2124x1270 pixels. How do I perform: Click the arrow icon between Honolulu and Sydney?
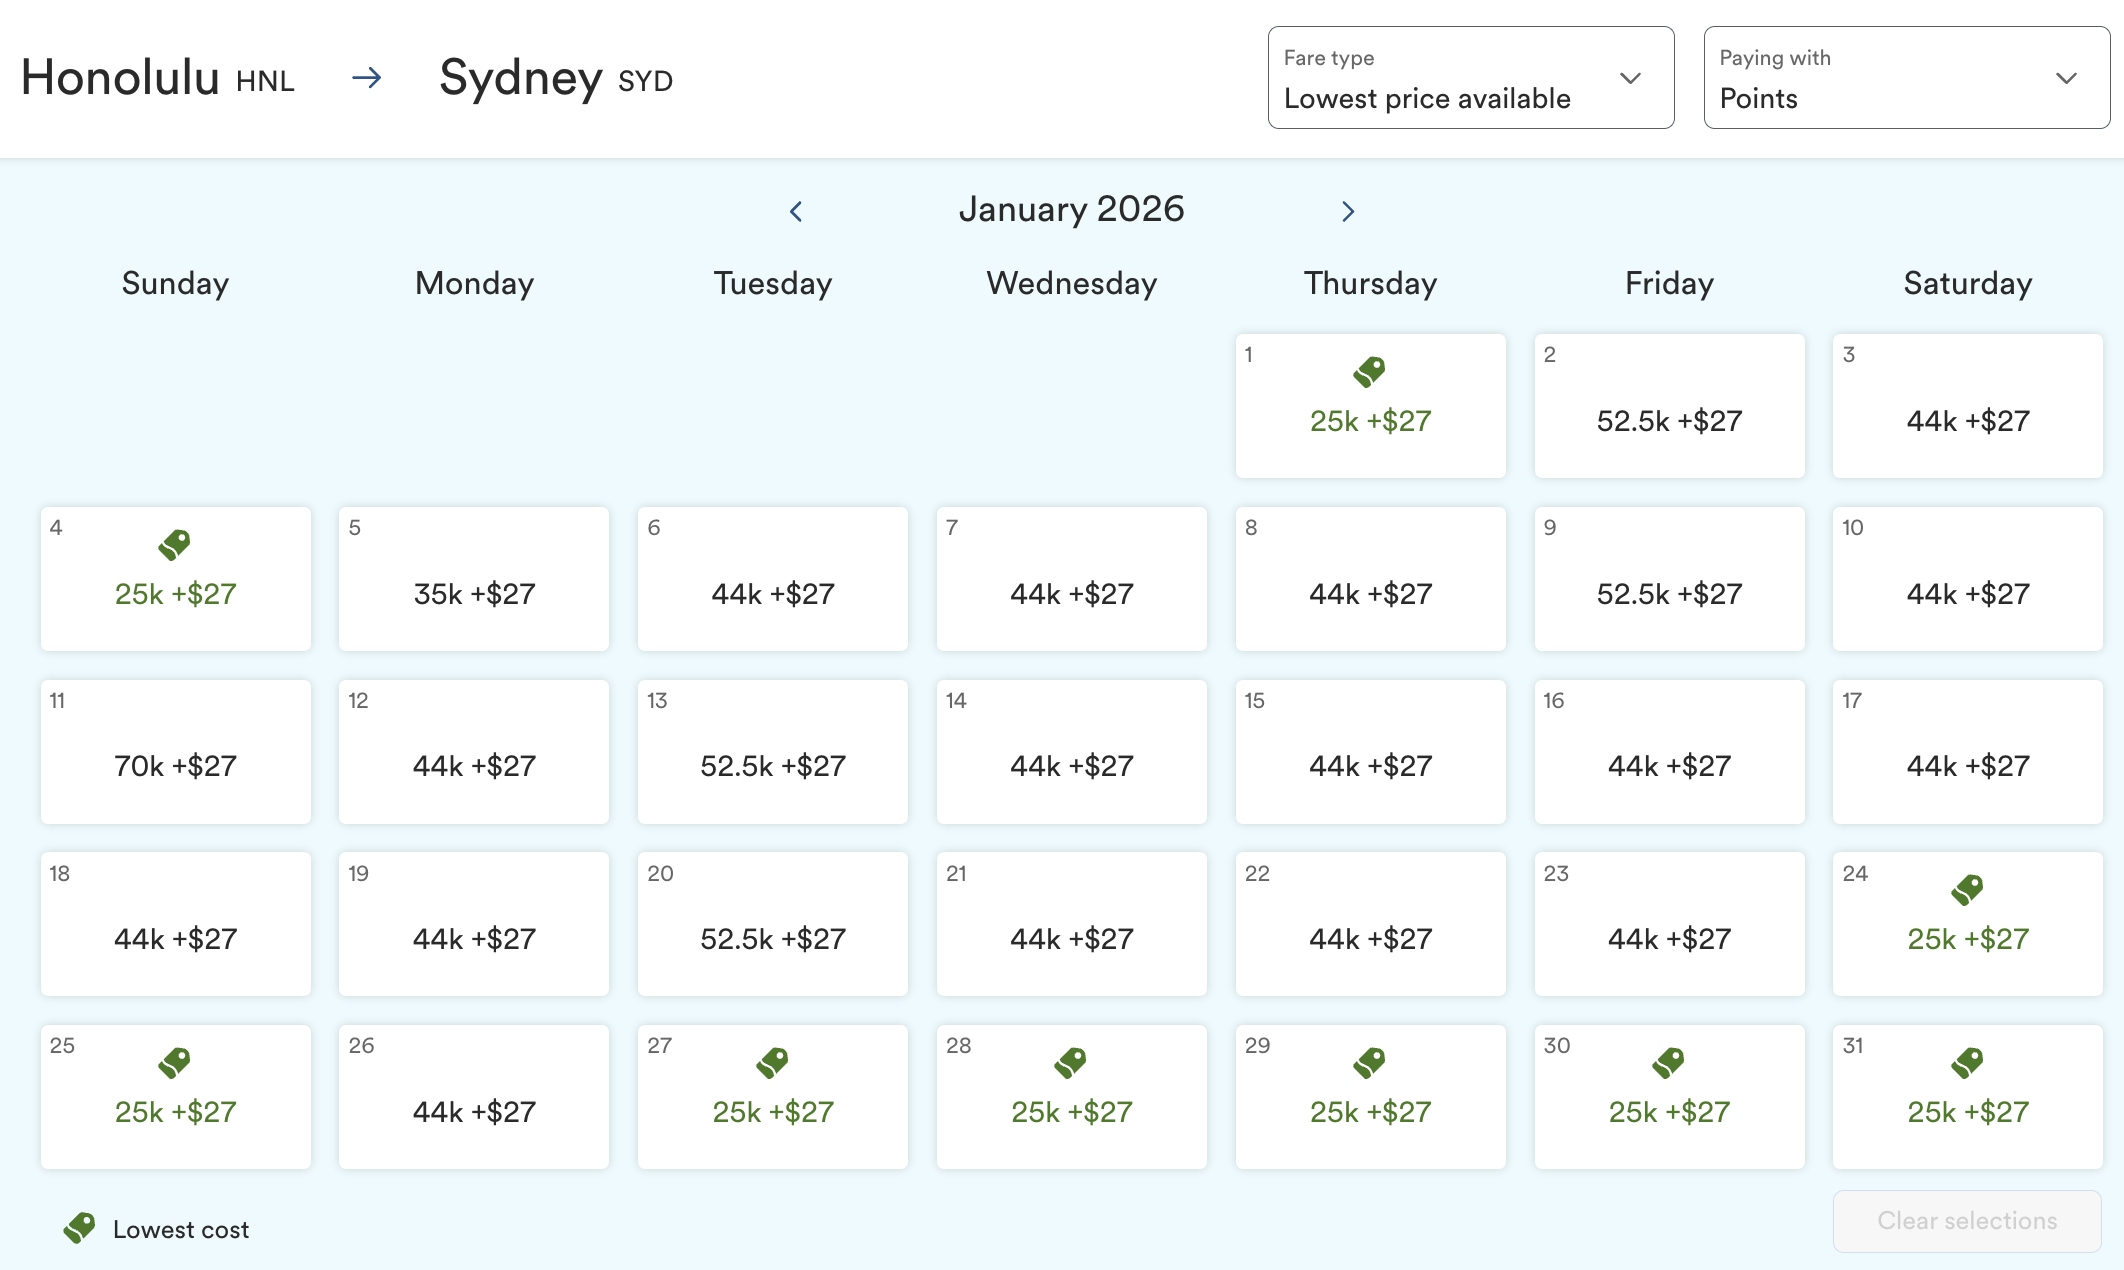pyautogui.click(x=367, y=77)
